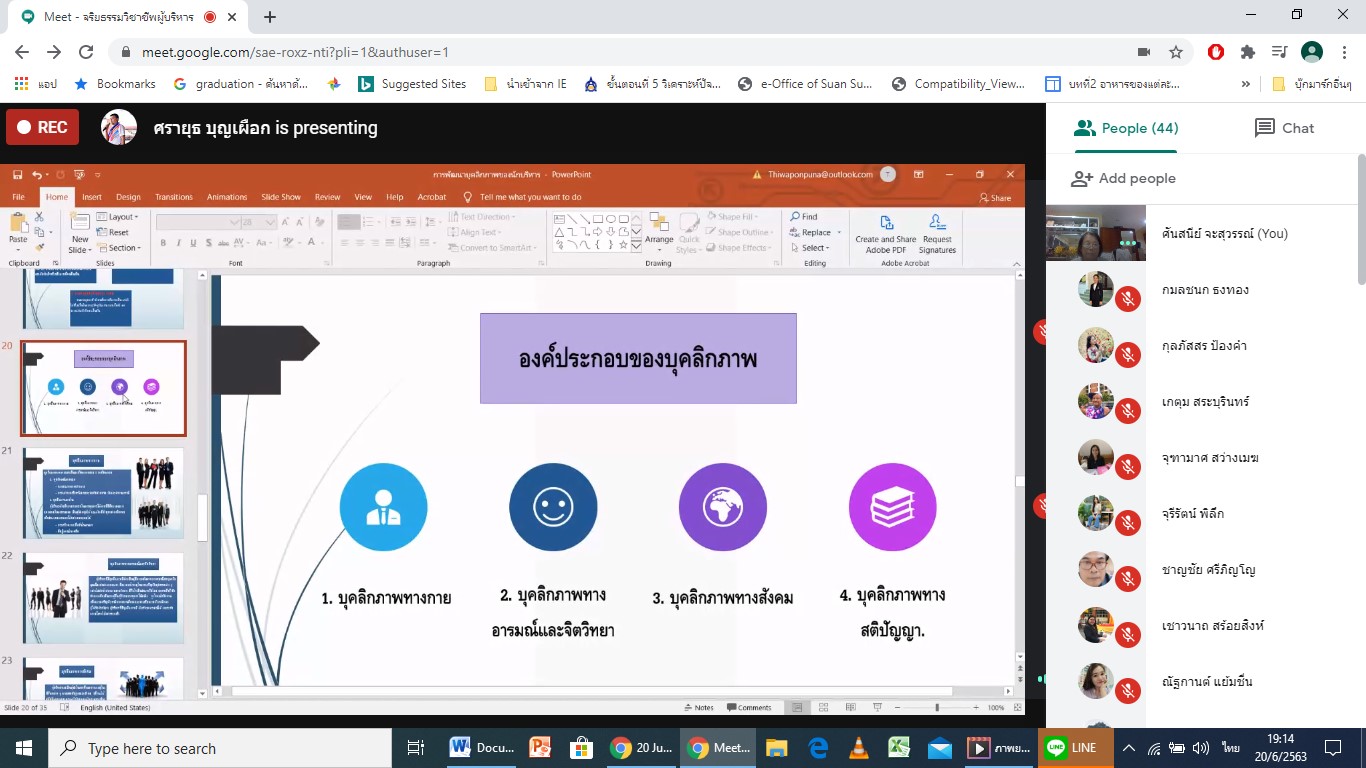This screenshot has height=768, width=1366.
Task: Click Find in the Editing group
Action: (x=803, y=216)
